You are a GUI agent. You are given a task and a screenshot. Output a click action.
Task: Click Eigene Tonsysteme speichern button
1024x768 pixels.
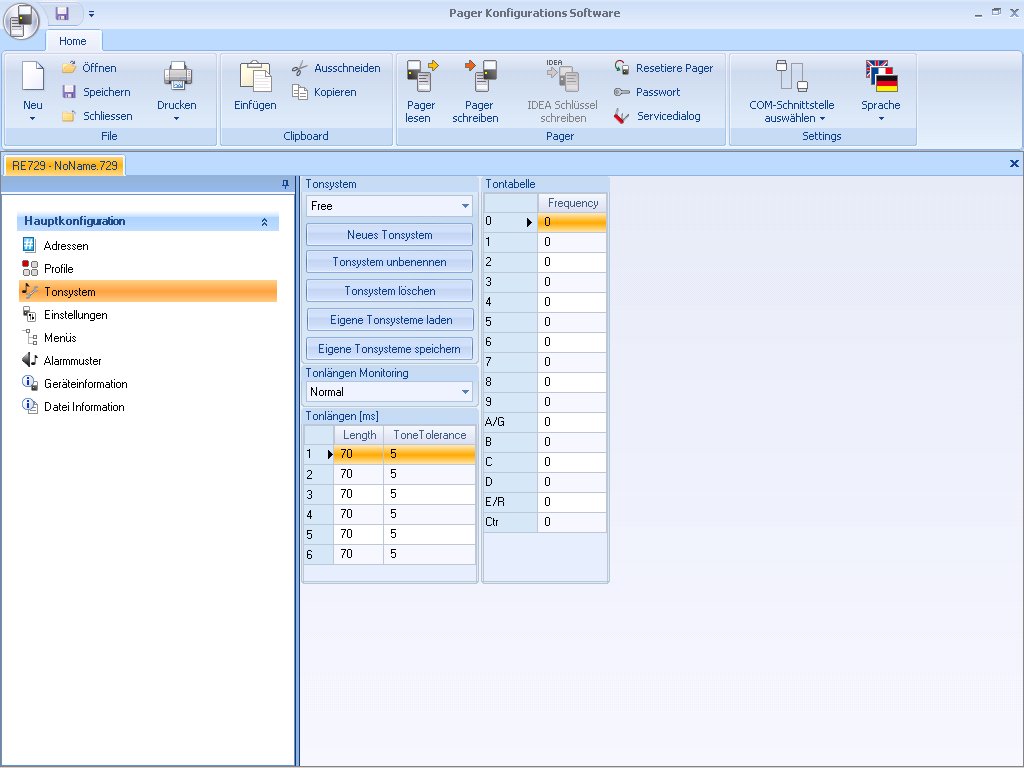click(389, 349)
